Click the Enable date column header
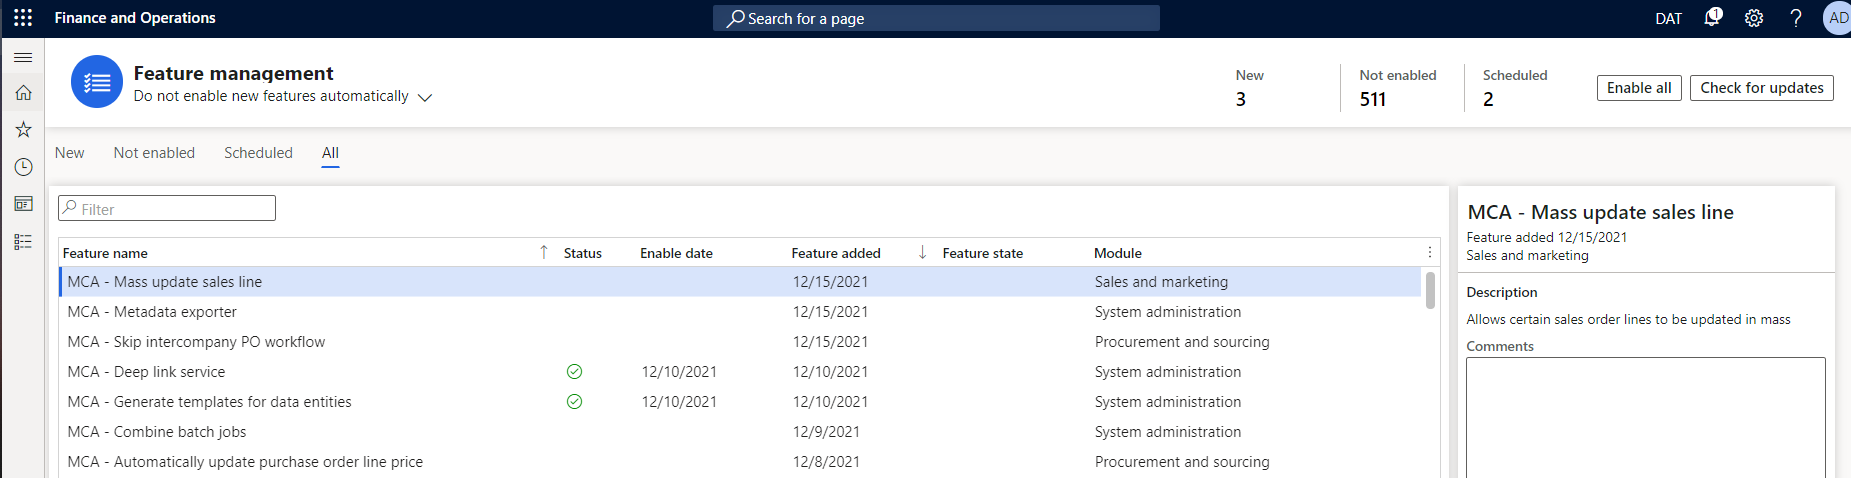The height and width of the screenshot is (478, 1851). pos(676,253)
